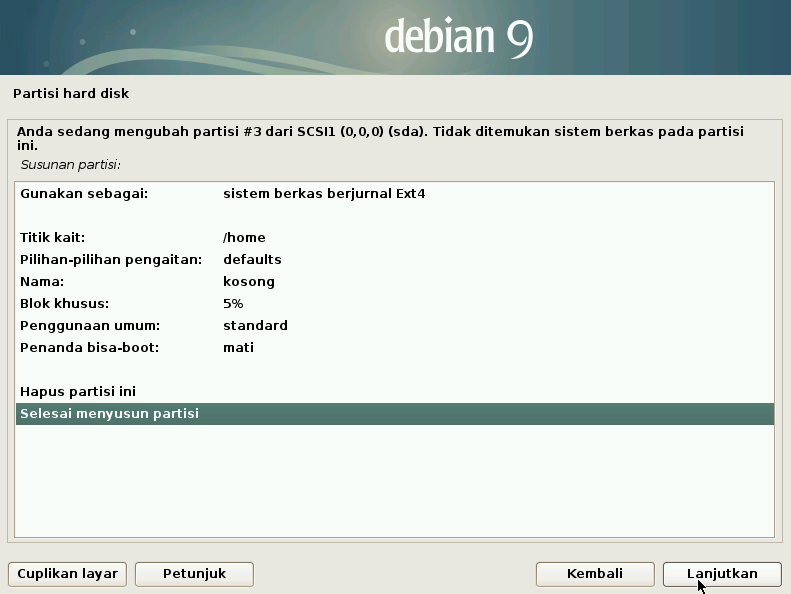
Task: Click the '/home' mount point value
Action: click(x=244, y=237)
